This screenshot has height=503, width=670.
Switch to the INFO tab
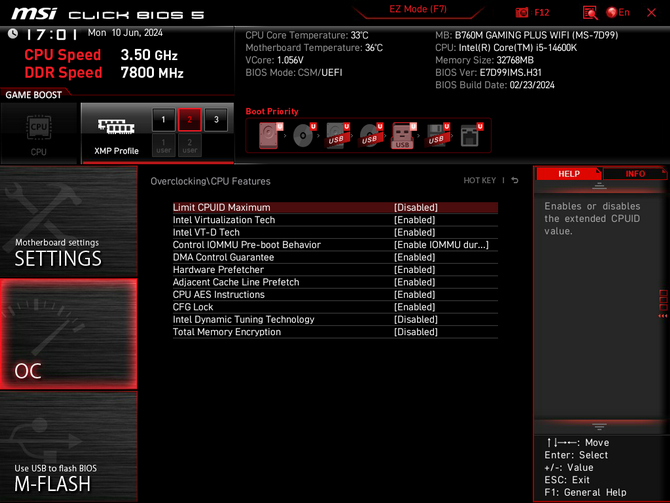635,174
